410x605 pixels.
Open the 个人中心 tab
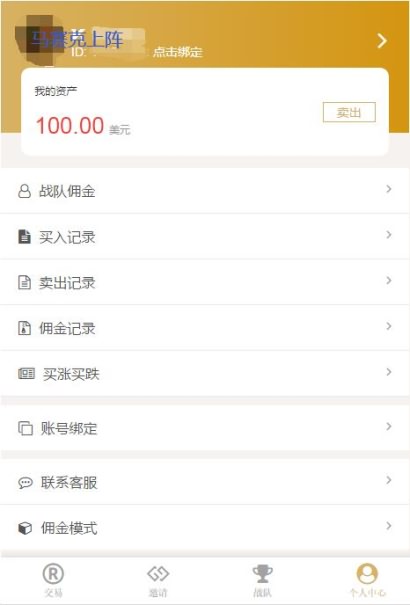point(367,580)
